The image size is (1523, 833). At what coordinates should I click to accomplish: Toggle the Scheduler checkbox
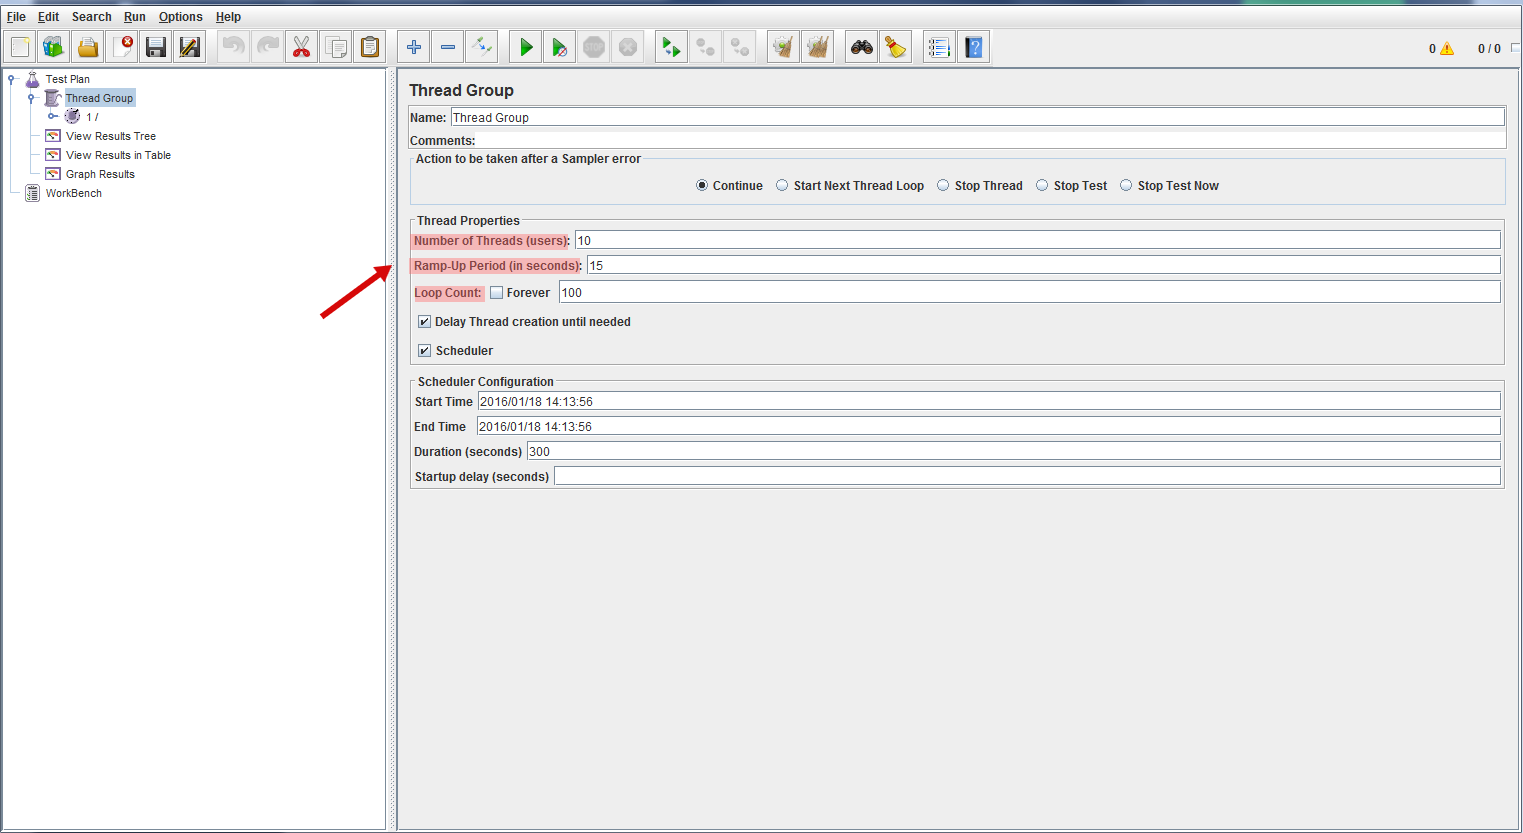(425, 351)
